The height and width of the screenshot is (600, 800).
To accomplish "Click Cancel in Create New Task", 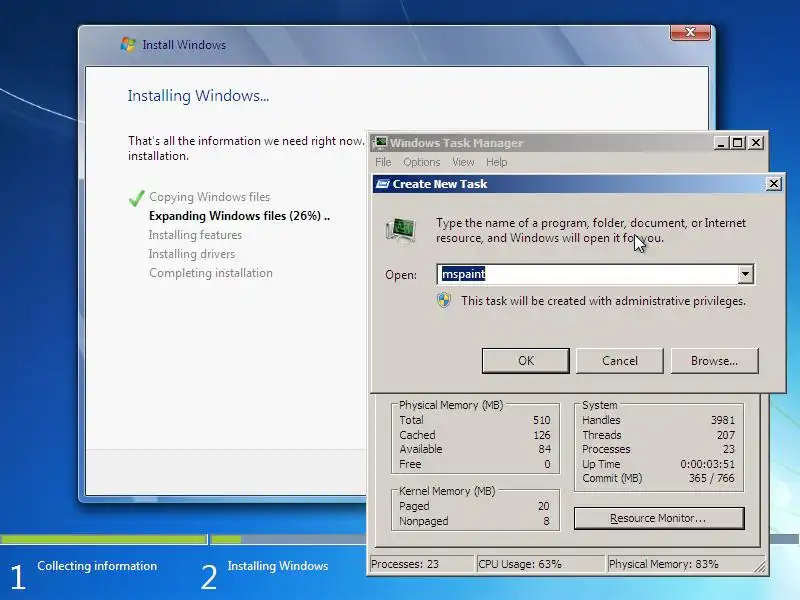I will point(620,361).
